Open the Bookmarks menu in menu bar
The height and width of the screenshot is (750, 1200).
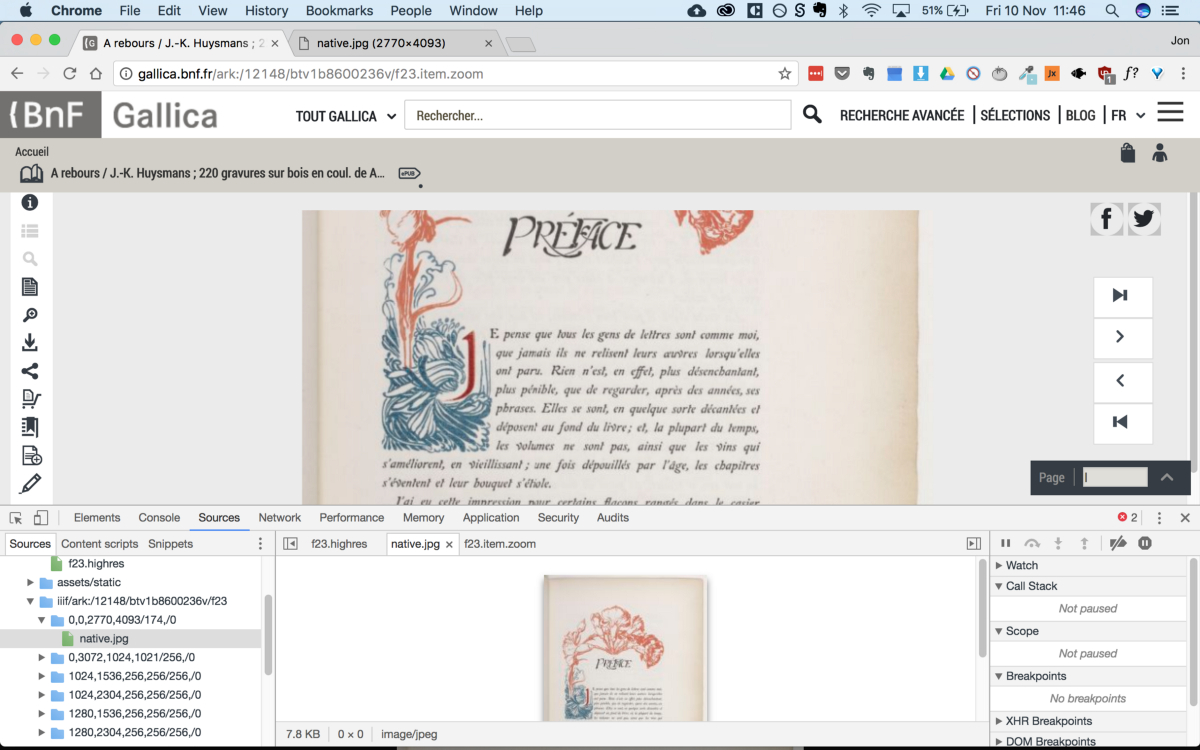339,11
